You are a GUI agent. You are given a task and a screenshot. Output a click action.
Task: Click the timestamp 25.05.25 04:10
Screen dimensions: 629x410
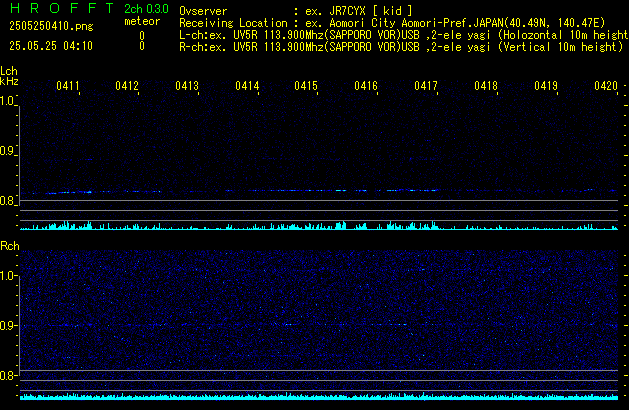51,46
